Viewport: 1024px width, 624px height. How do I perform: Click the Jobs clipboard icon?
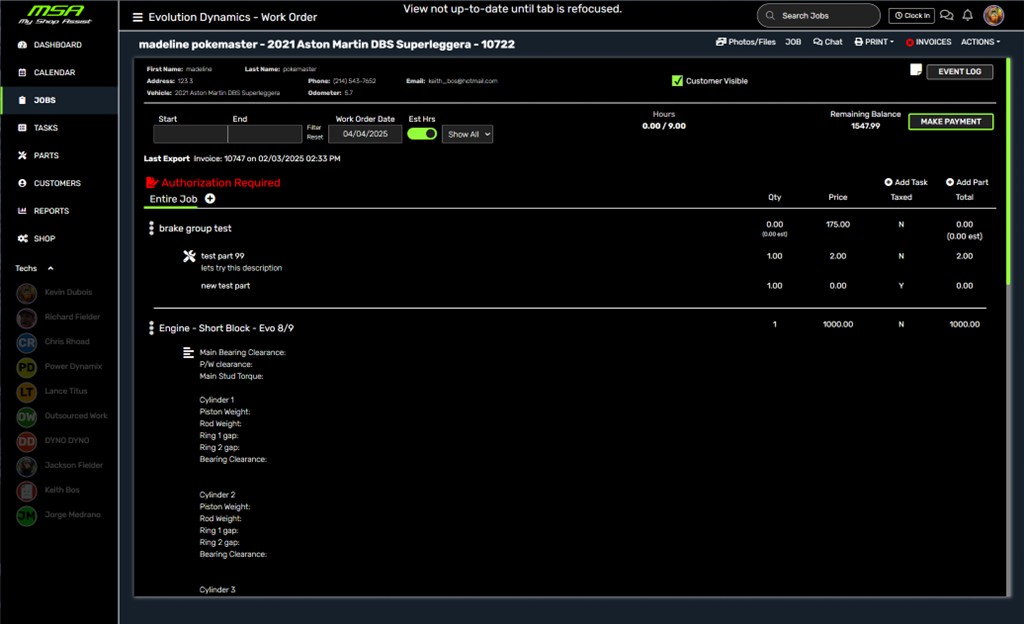pos(22,101)
